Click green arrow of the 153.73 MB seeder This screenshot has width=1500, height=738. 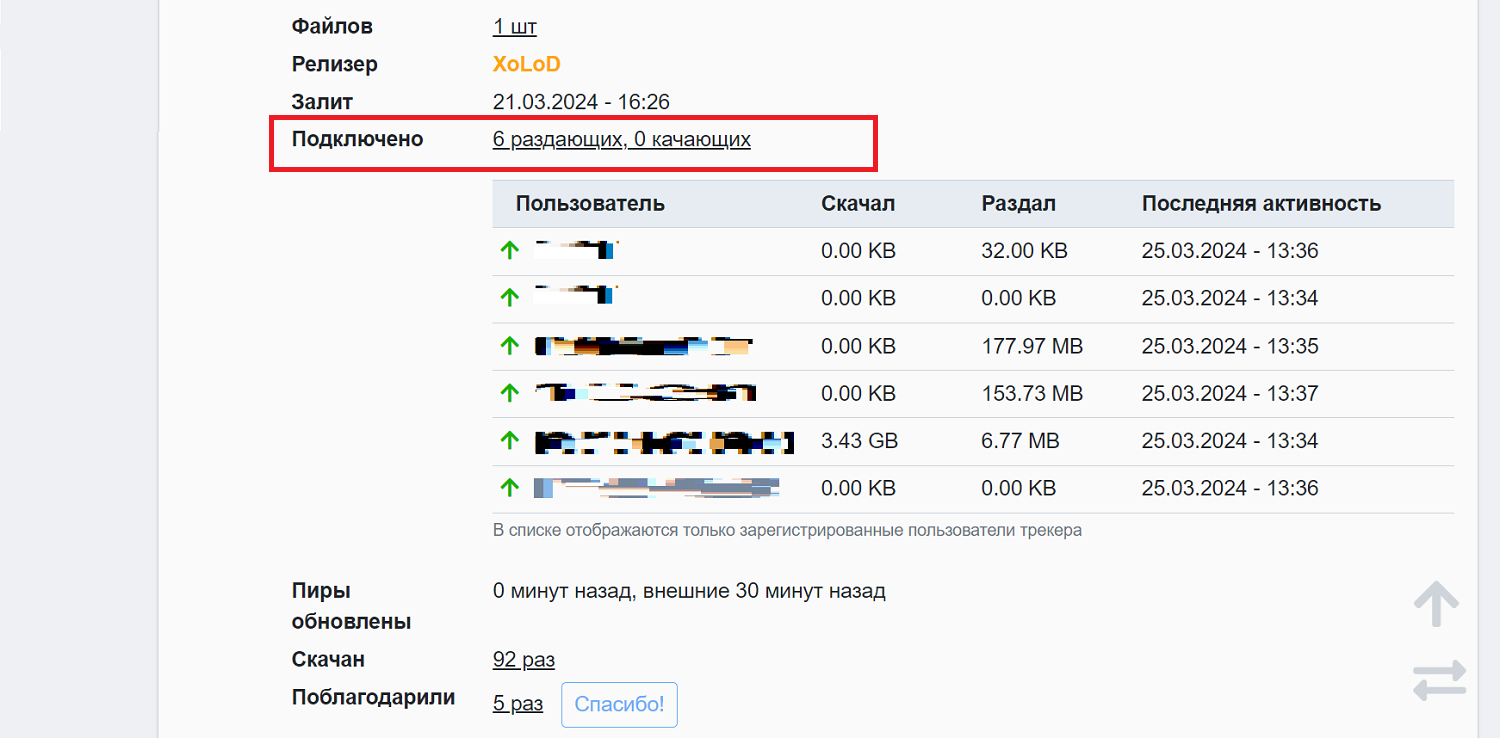(510, 393)
